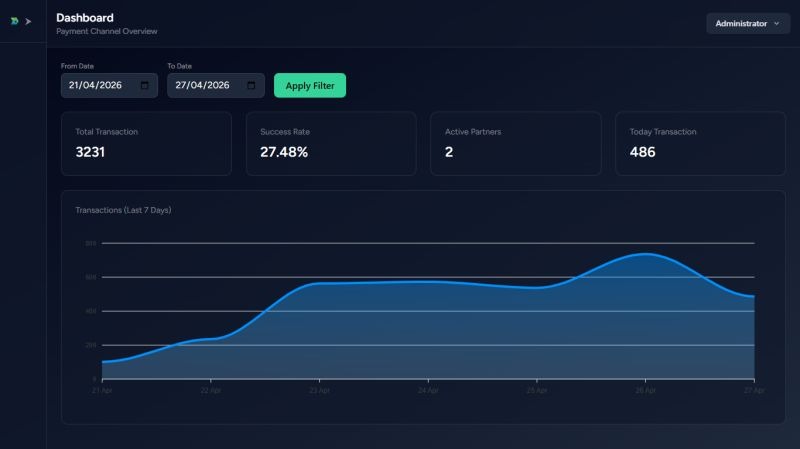The width and height of the screenshot is (800, 449).
Task: Open the From Date calendar picker icon
Action: pos(144,85)
